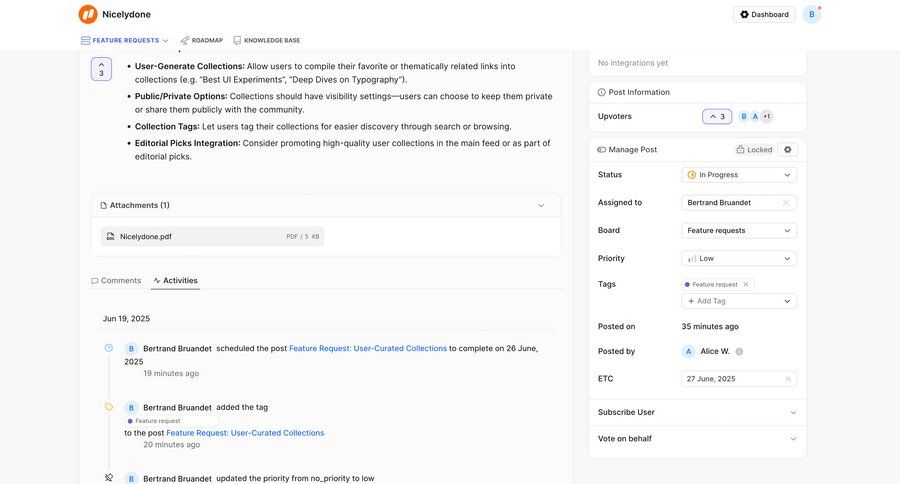
Task: Open the Nicelydone.pdf attachment
Action: click(x=212, y=237)
